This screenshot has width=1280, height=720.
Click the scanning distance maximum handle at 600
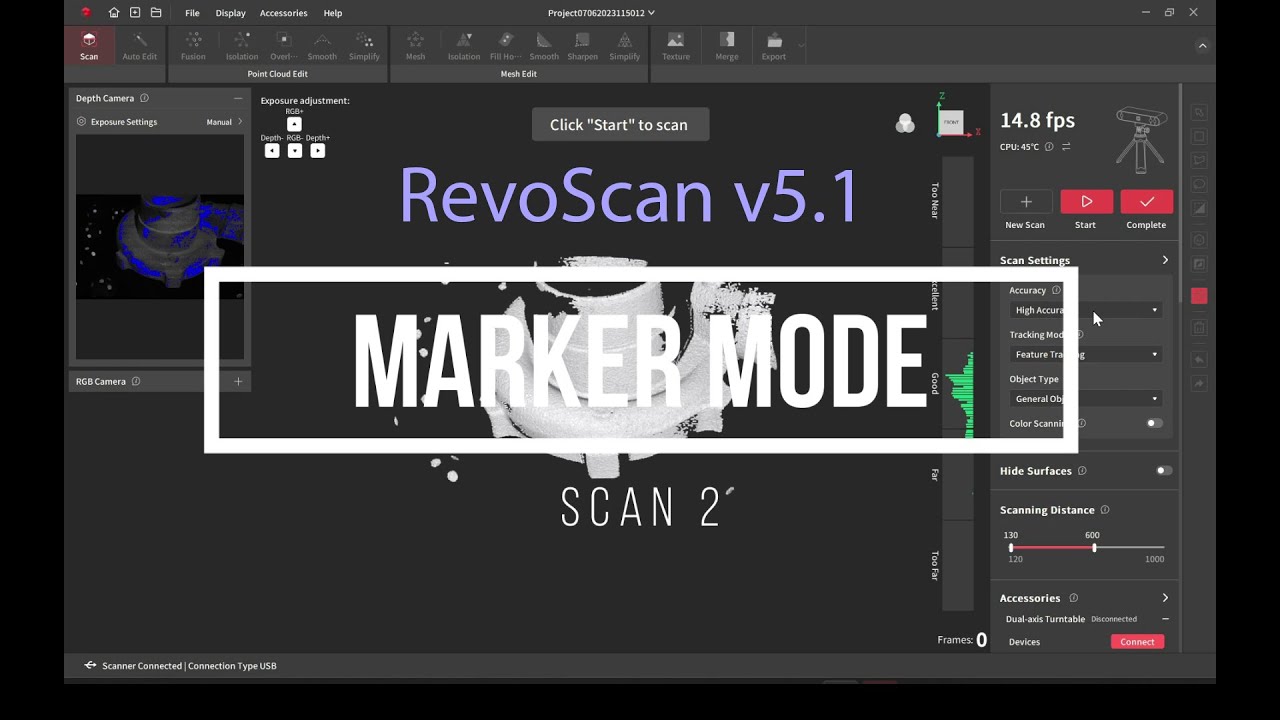click(1094, 548)
